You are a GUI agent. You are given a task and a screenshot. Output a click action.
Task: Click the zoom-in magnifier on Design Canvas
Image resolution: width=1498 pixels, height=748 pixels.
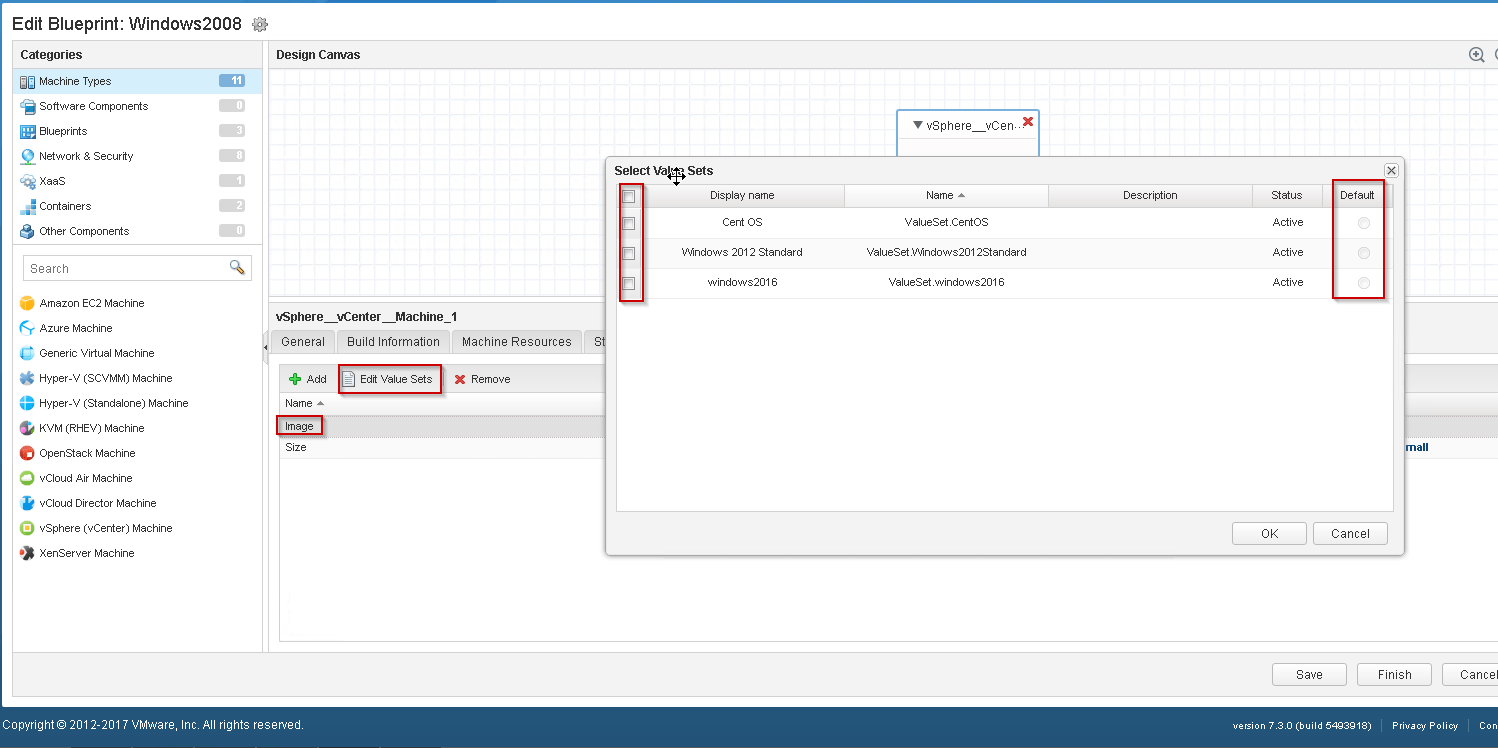[x=1476, y=55]
